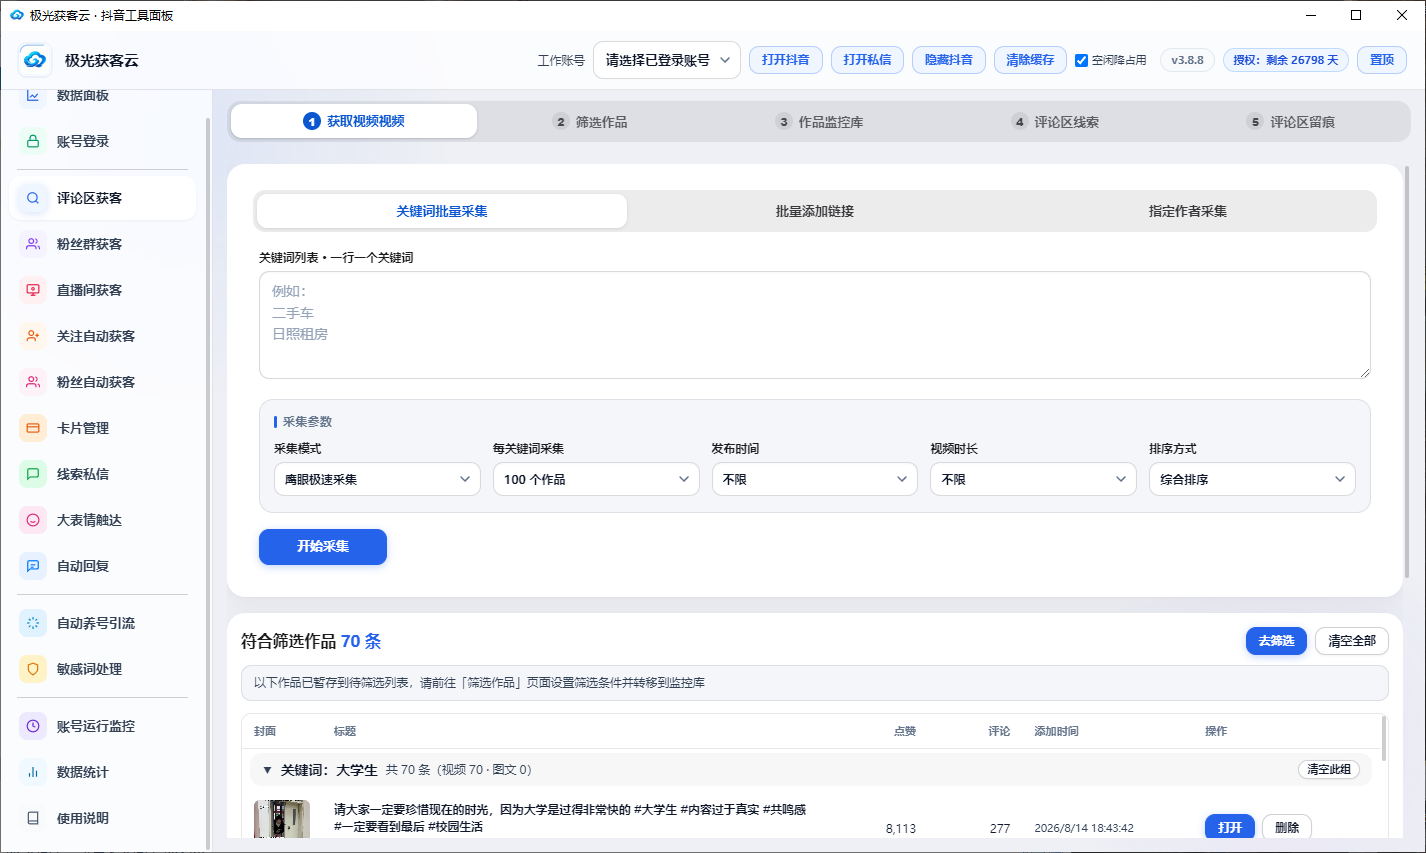Screen dimensions: 1426x853
Task: Open the 发布时间 dropdown
Action: pyautogui.click(x=815, y=479)
